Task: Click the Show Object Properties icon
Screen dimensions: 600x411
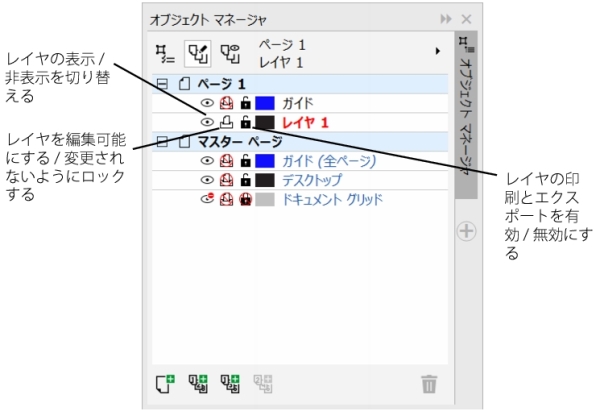Action: [163, 50]
